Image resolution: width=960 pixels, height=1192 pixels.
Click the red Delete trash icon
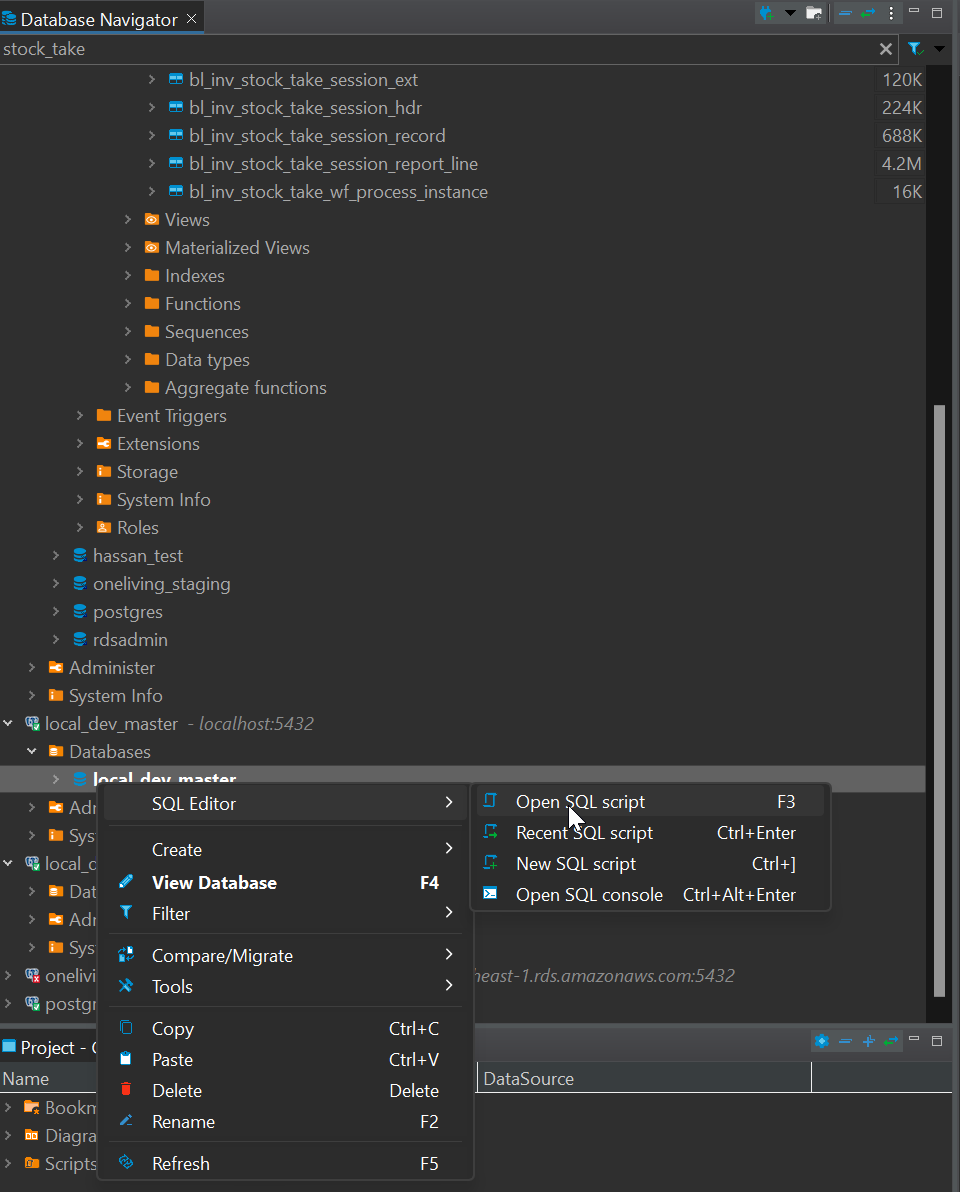click(126, 1089)
